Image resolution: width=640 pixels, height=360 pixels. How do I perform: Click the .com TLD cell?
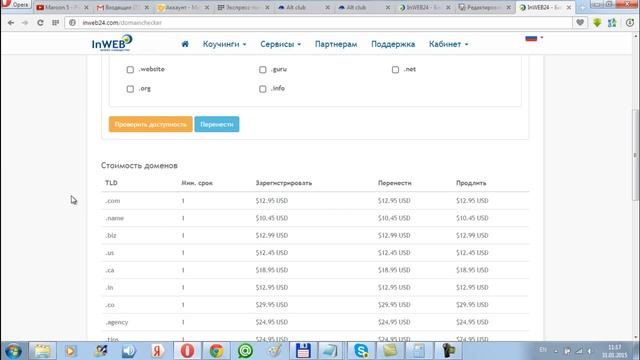pyautogui.click(x=113, y=201)
